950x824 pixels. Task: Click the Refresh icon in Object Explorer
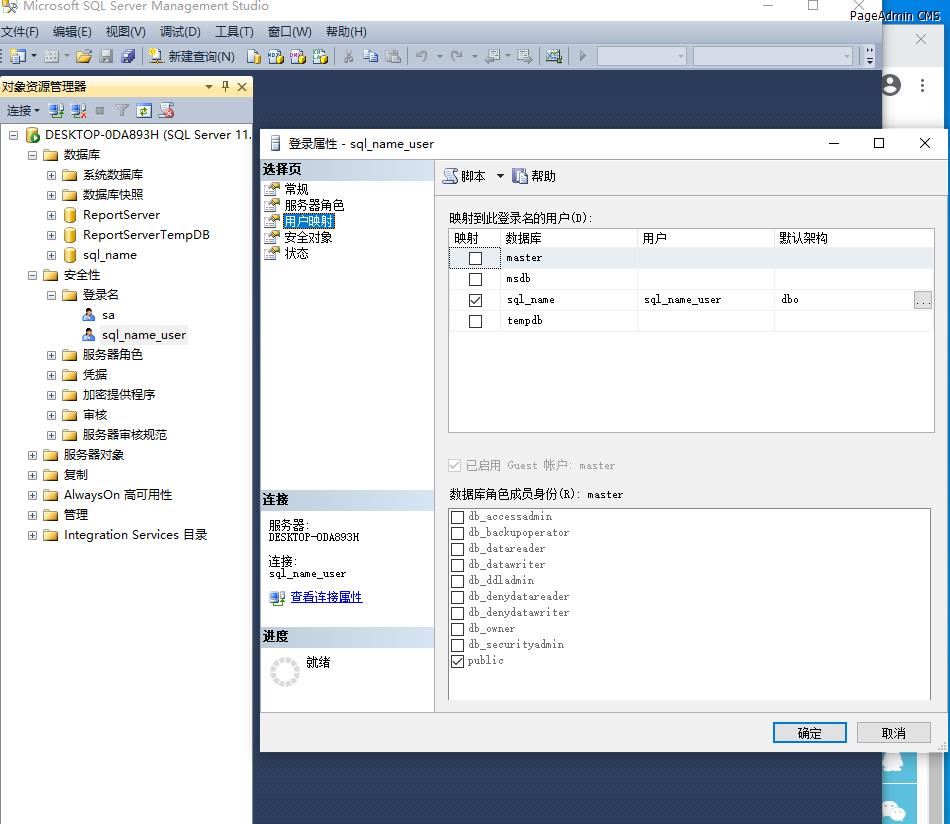point(144,110)
